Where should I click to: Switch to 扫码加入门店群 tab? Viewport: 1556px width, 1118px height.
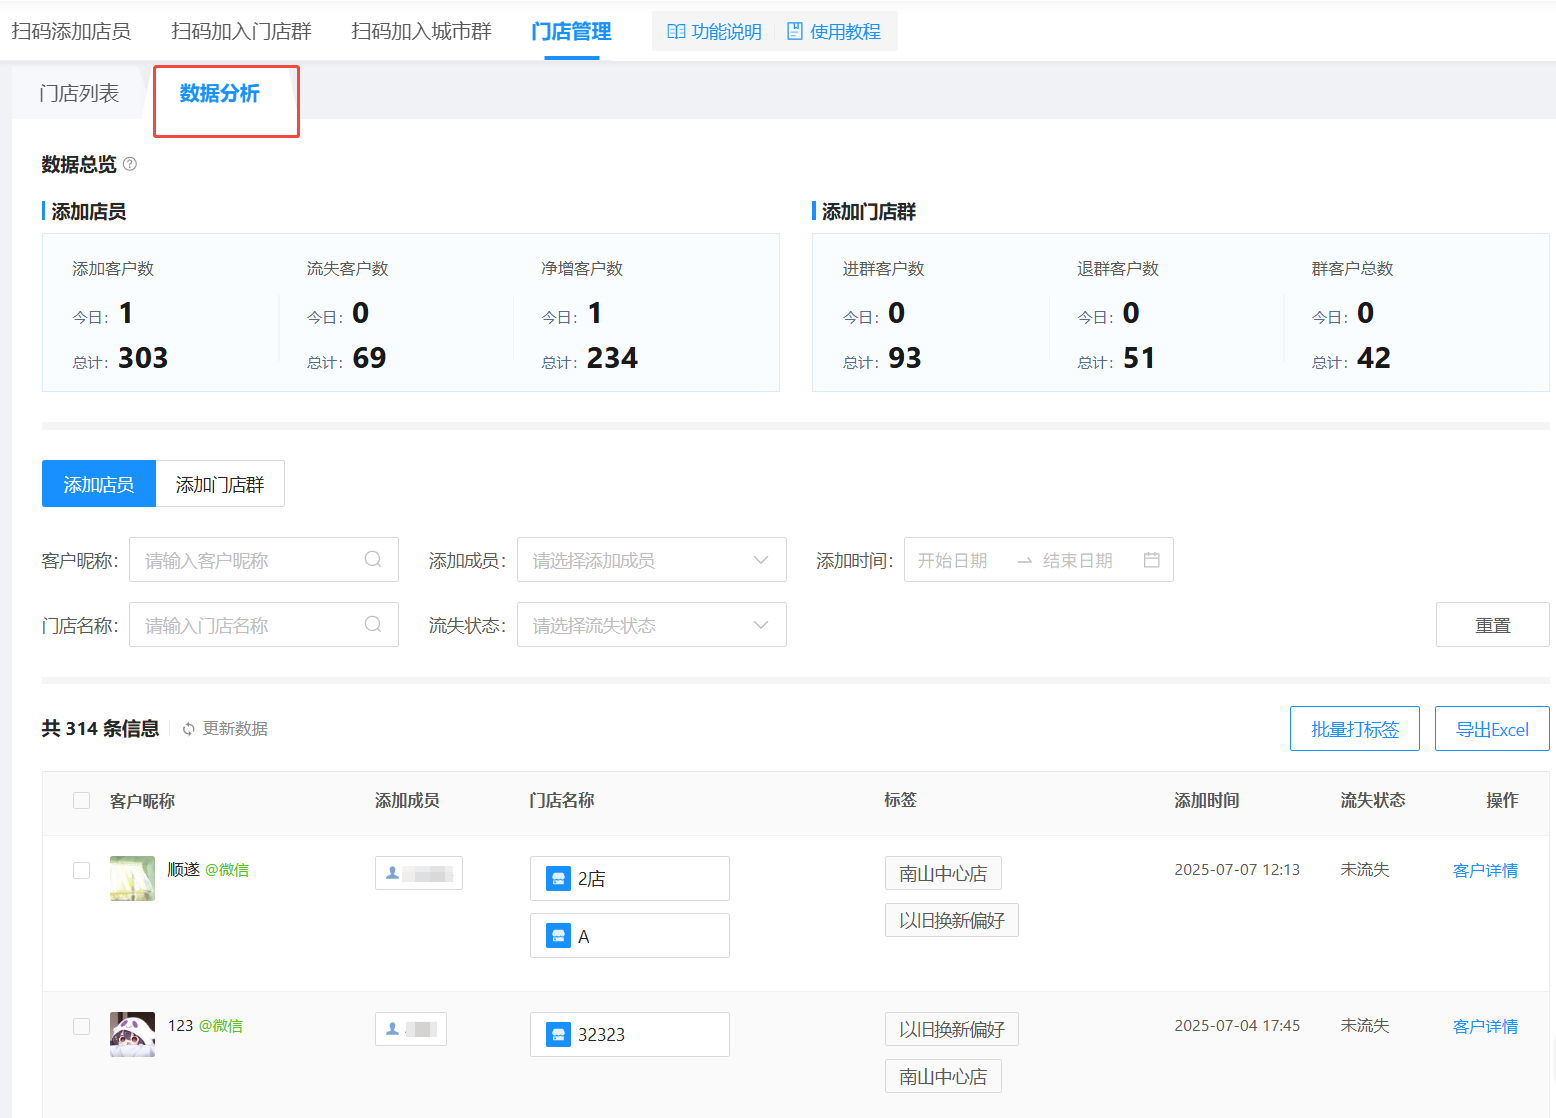241,32
